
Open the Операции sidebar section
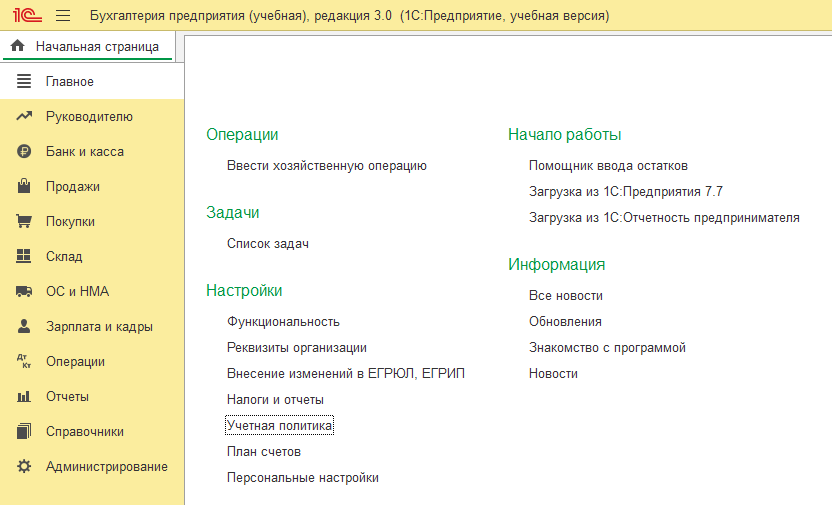tap(92, 361)
